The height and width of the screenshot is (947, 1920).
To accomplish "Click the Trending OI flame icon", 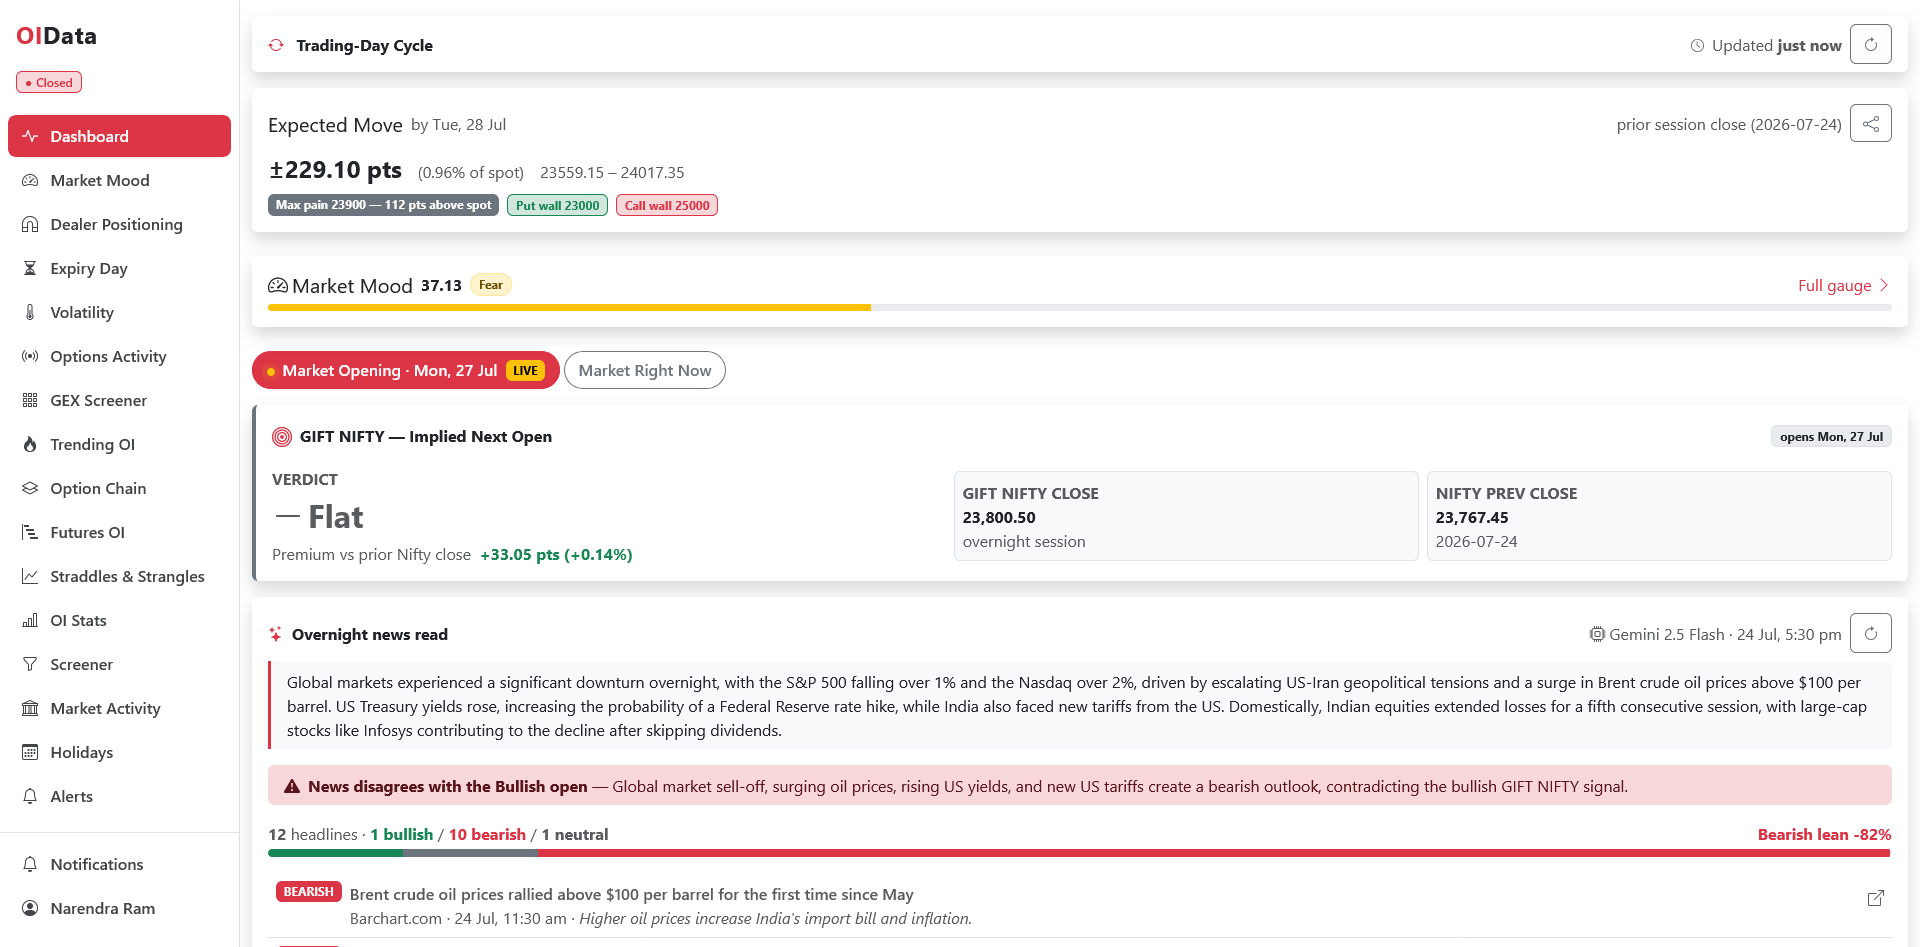I will click(x=30, y=444).
